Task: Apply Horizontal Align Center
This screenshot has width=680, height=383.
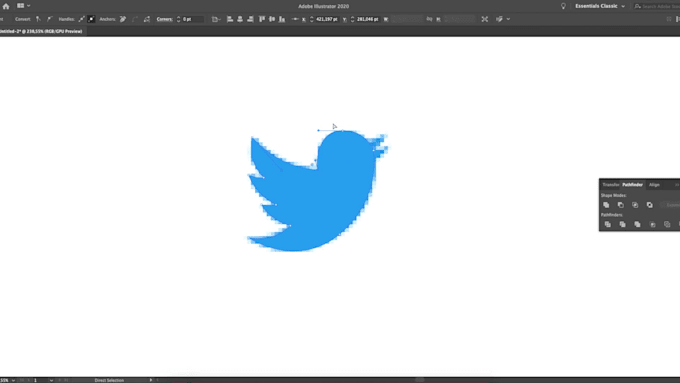Action: point(240,19)
